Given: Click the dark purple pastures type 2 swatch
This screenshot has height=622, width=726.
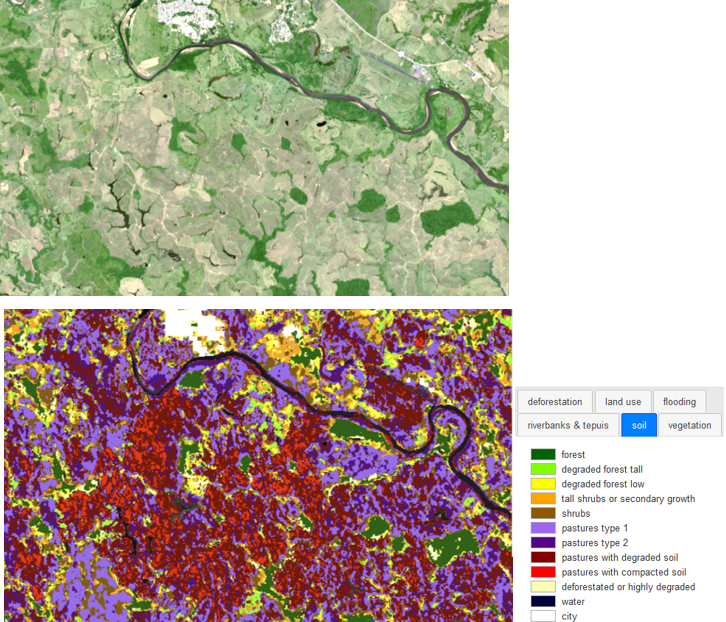Looking at the screenshot, I should [543, 542].
